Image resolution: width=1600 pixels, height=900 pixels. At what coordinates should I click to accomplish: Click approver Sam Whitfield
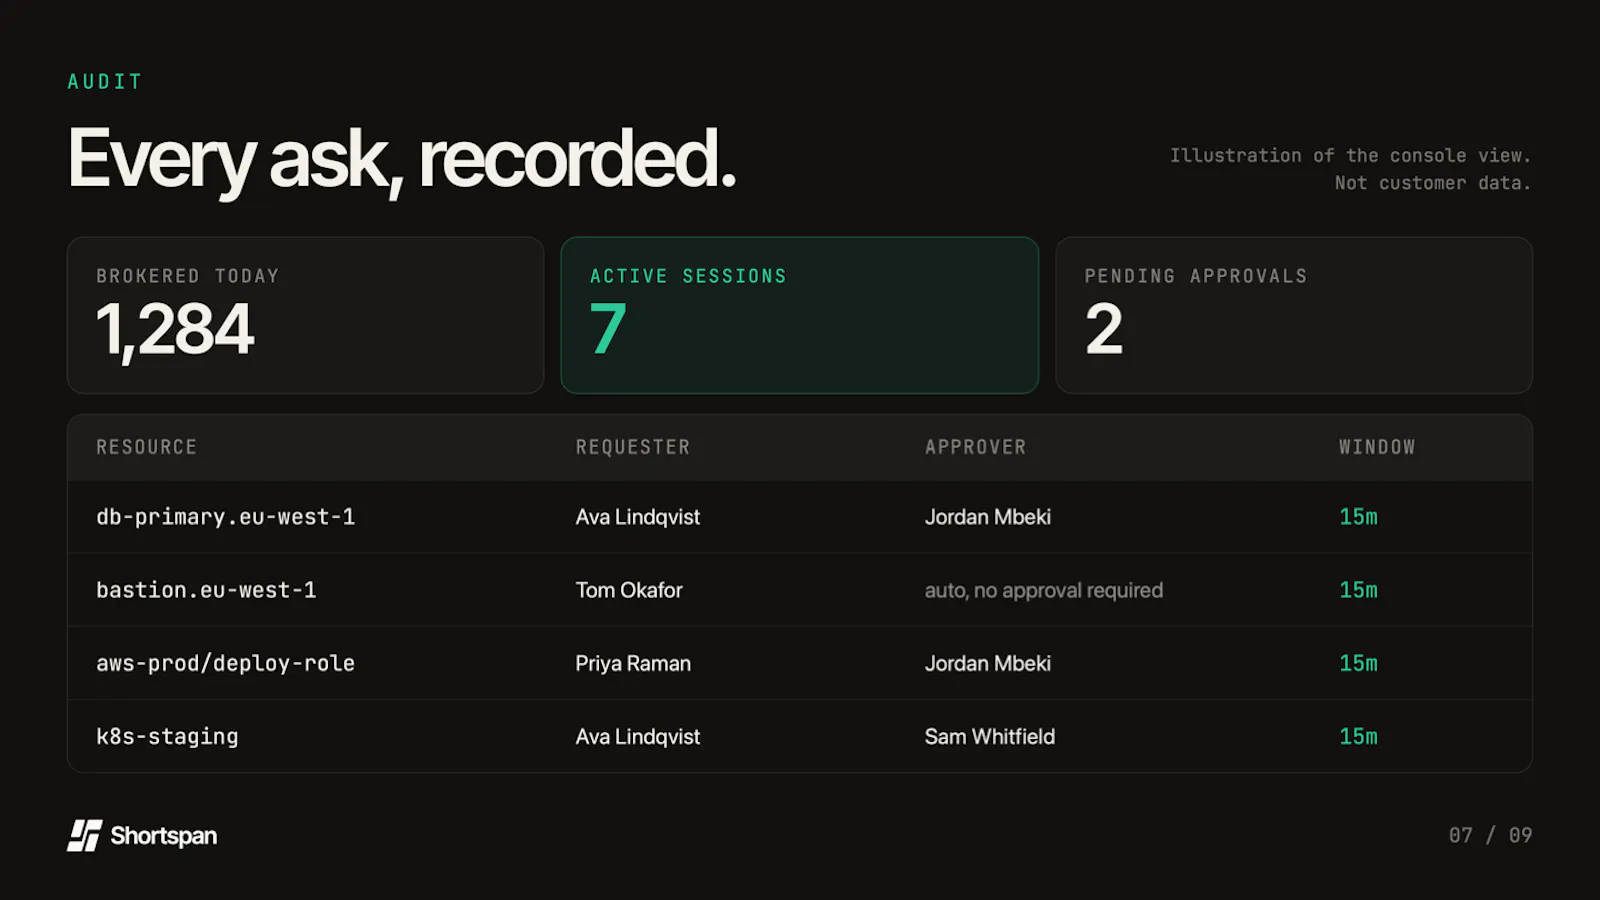coord(989,737)
